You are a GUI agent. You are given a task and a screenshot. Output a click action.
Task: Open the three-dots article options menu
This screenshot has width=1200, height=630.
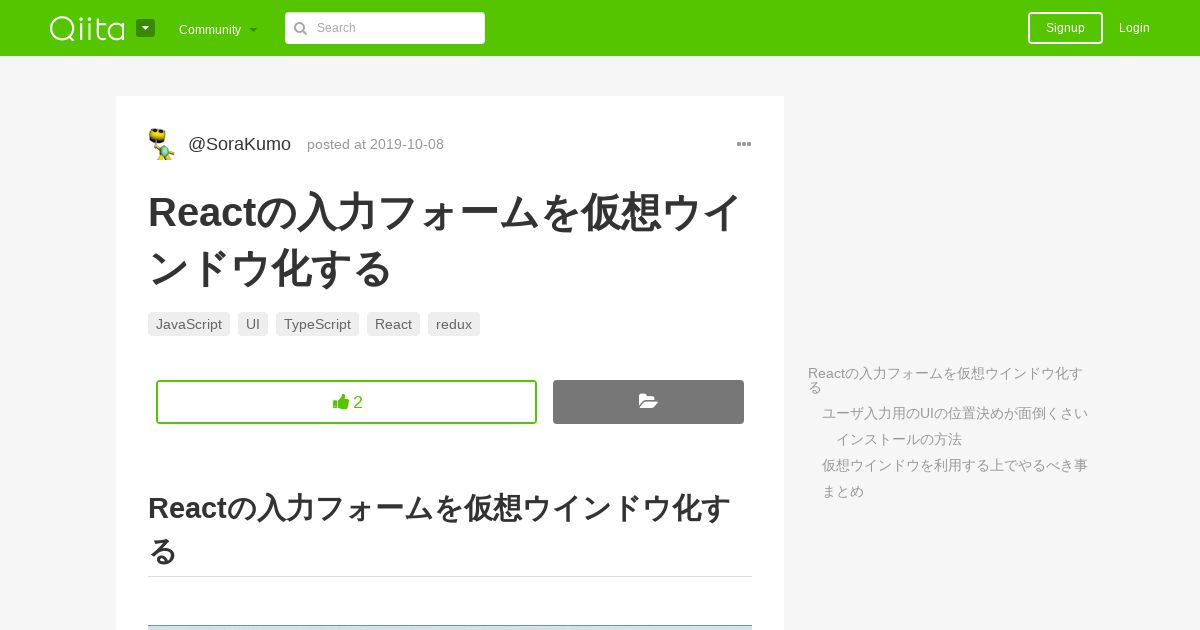click(x=744, y=144)
